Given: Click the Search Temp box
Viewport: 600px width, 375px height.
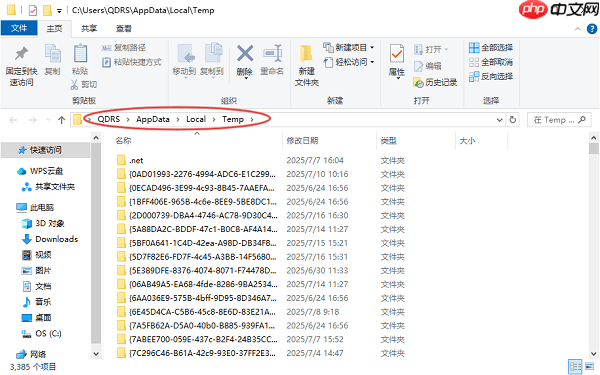Looking at the screenshot, I should click(x=559, y=120).
